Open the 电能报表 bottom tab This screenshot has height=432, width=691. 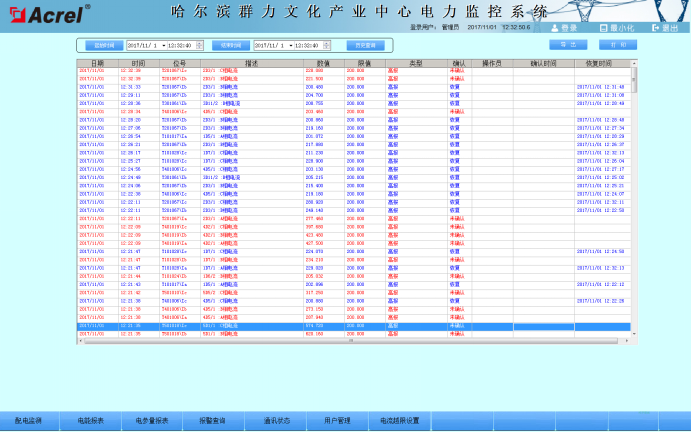[90, 421]
